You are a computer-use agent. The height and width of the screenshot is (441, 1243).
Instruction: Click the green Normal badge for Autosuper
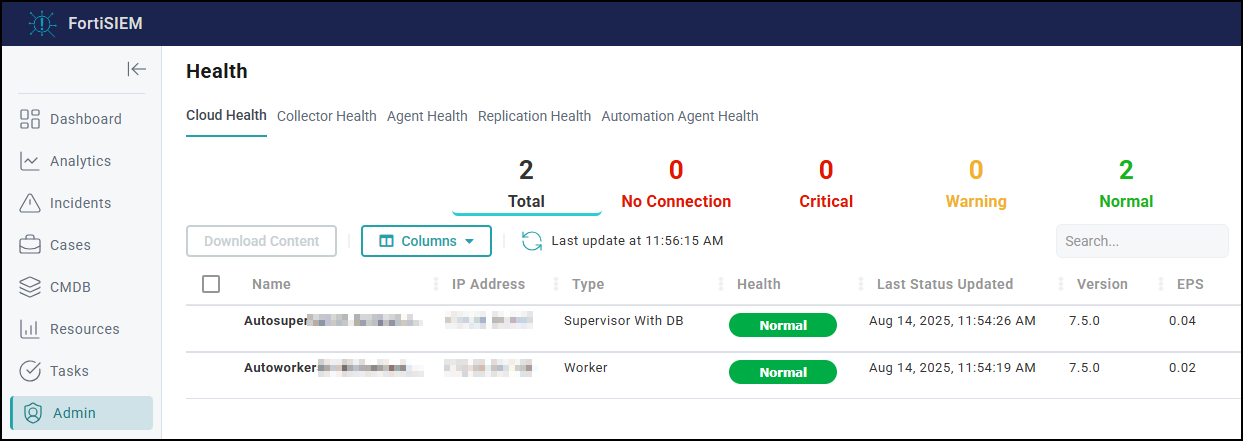tap(783, 325)
